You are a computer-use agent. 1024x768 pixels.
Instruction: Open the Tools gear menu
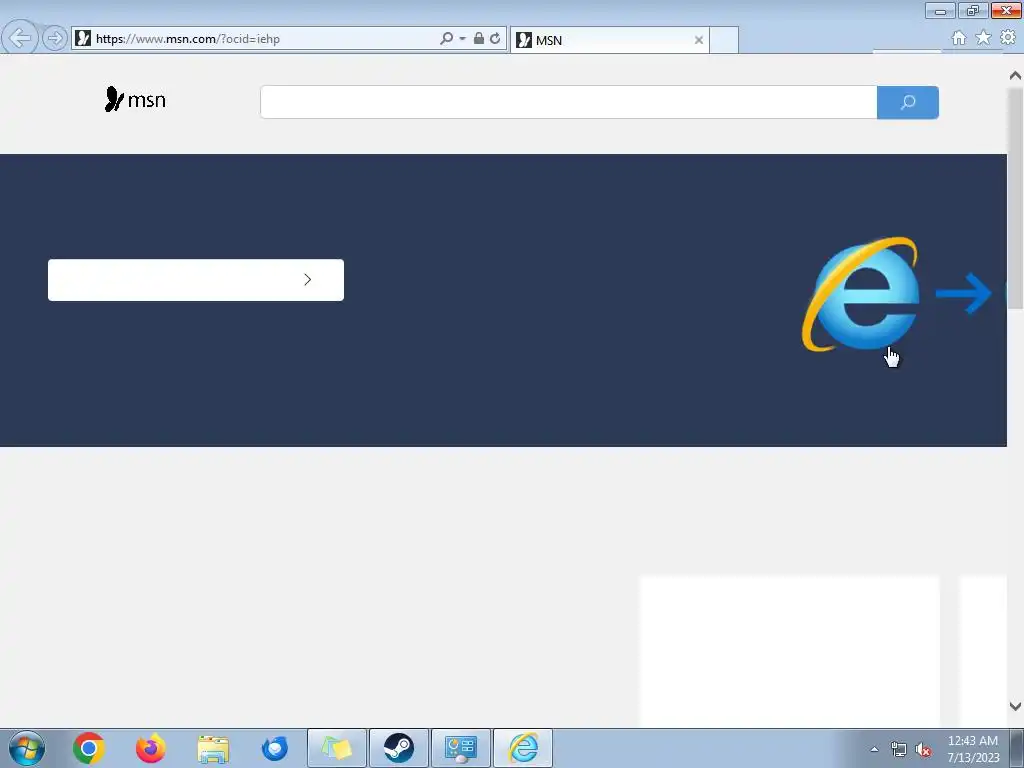(1008, 38)
